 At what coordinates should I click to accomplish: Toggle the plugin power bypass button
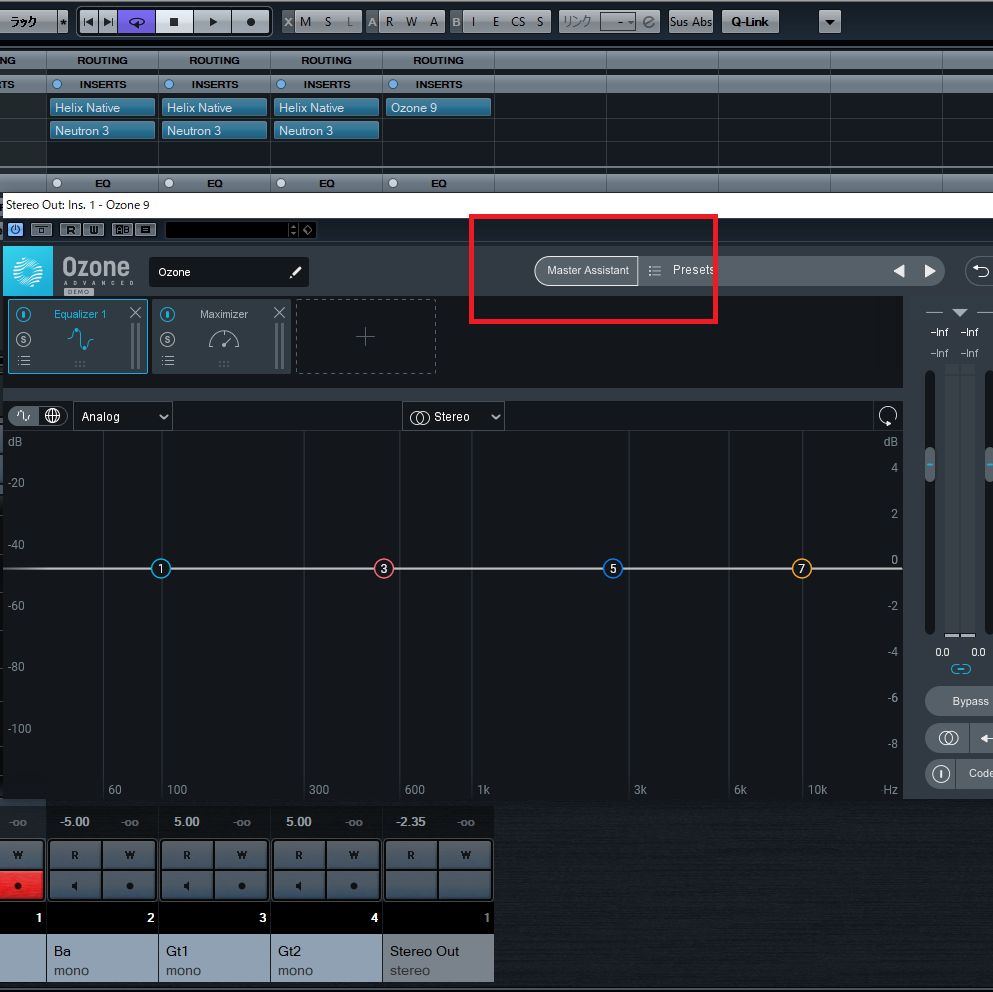[x=16, y=229]
